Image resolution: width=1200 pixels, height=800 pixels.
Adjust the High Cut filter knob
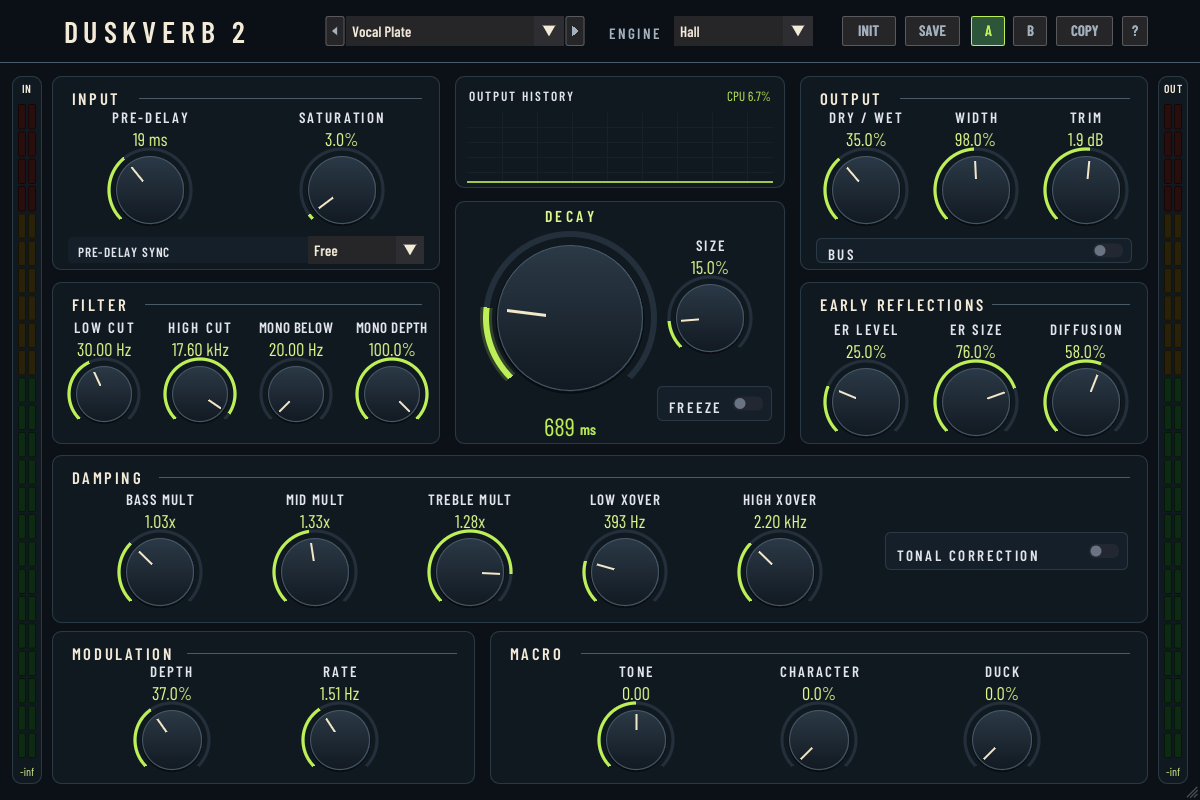coord(200,394)
